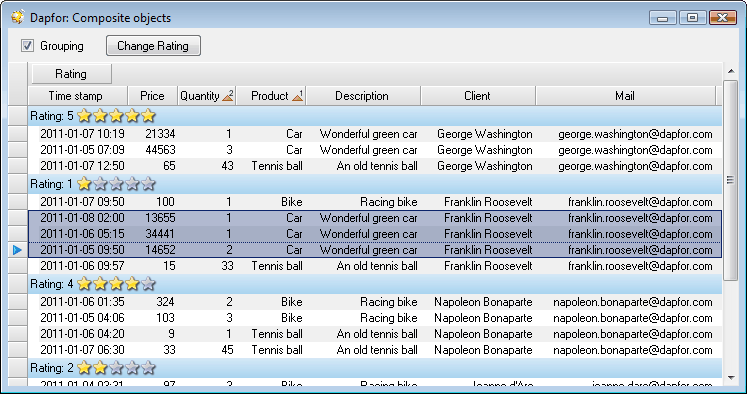Click the quantity cell 43
Viewport: 748px width, 395px height.
[228, 166]
